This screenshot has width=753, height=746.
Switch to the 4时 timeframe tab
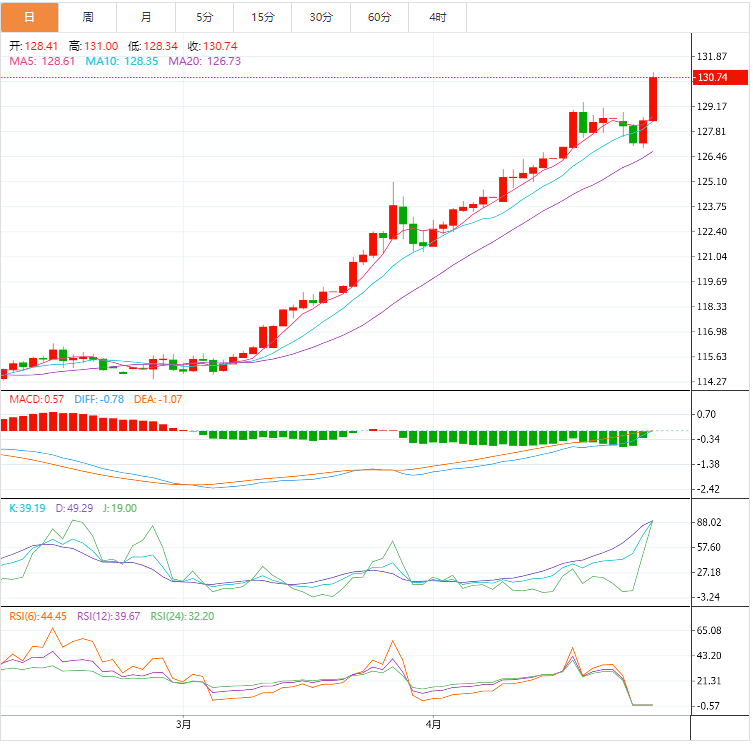pos(438,17)
